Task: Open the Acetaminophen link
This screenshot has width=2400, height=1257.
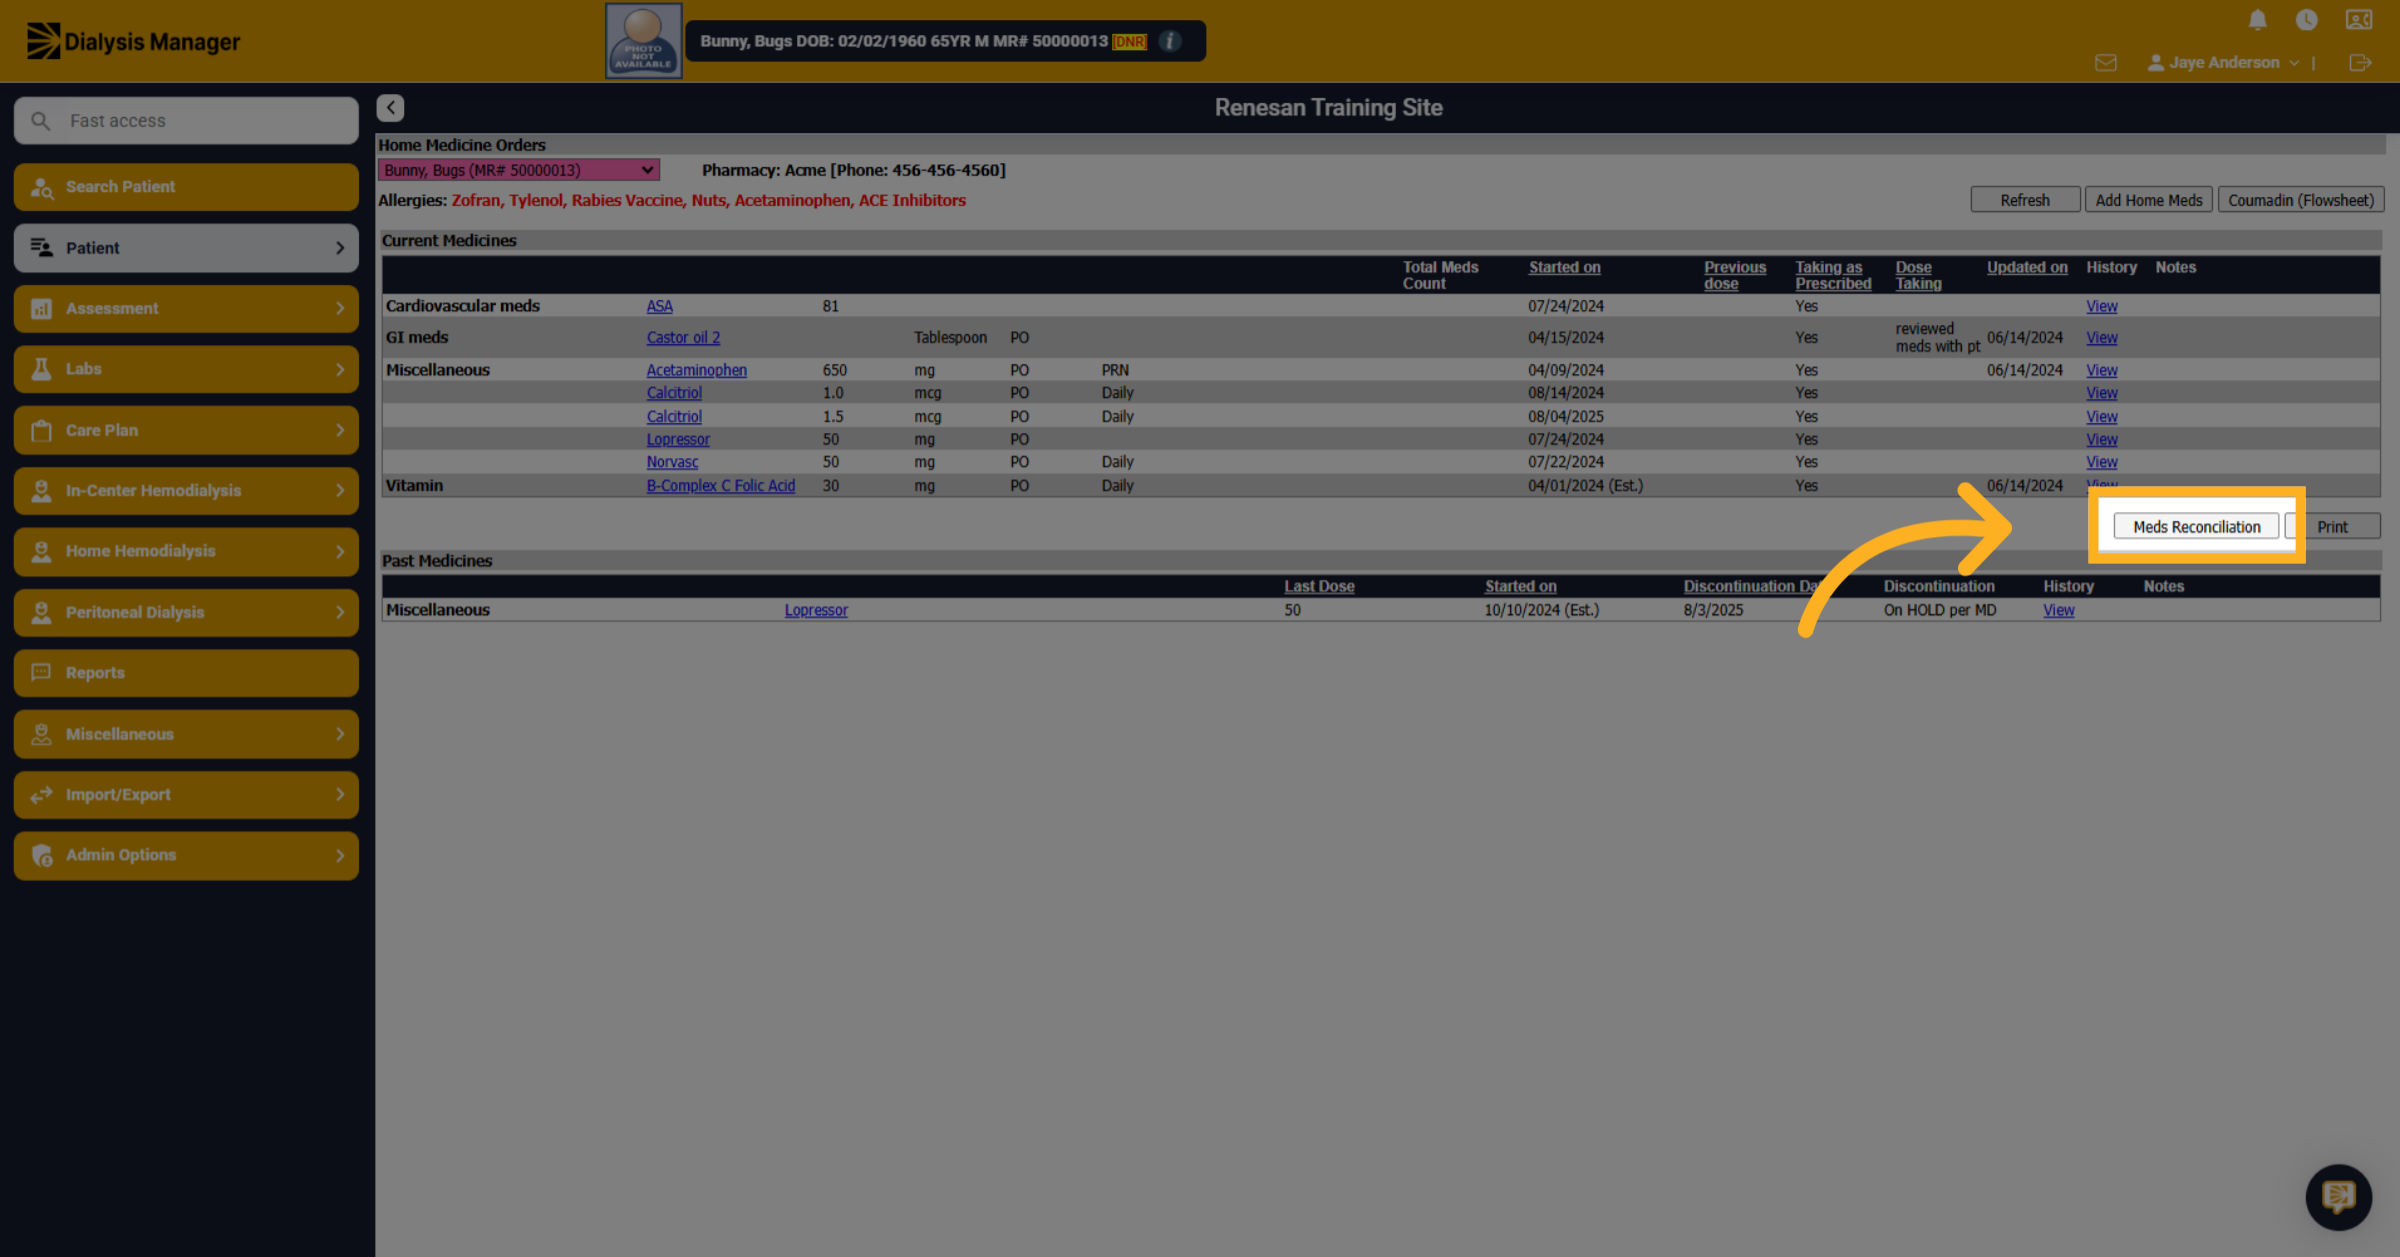Action: (x=696, y=370)
